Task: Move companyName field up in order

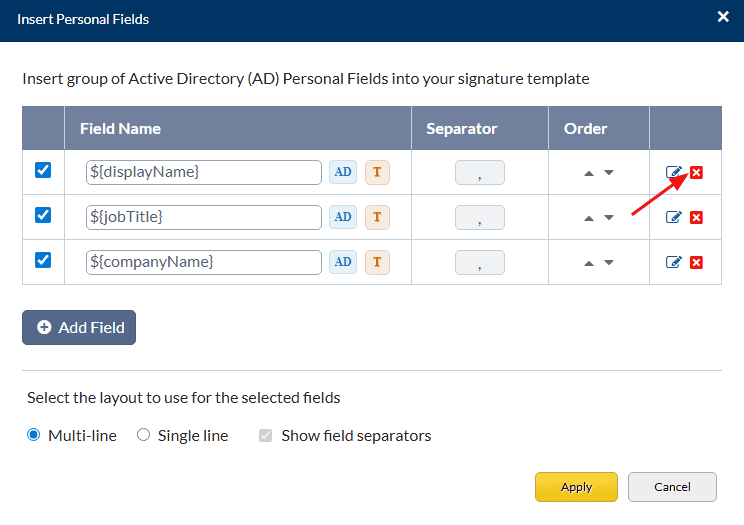Action: pyautogui.click(x=589, y=263)
